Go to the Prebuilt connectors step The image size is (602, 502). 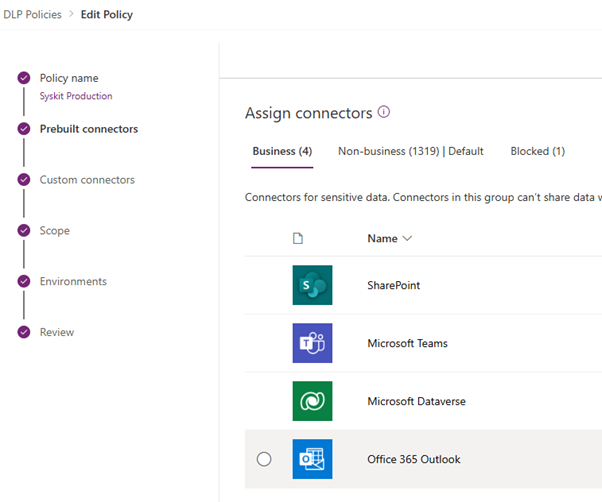coord(89,129)
